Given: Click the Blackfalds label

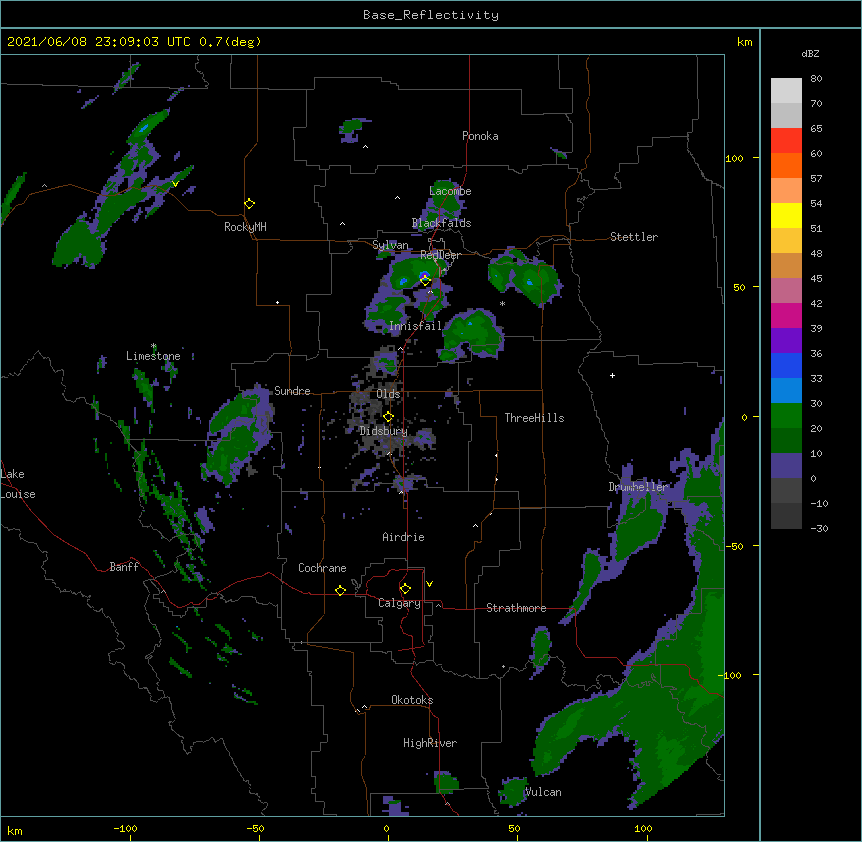Looking at the screenshot, I should point(441,223).
